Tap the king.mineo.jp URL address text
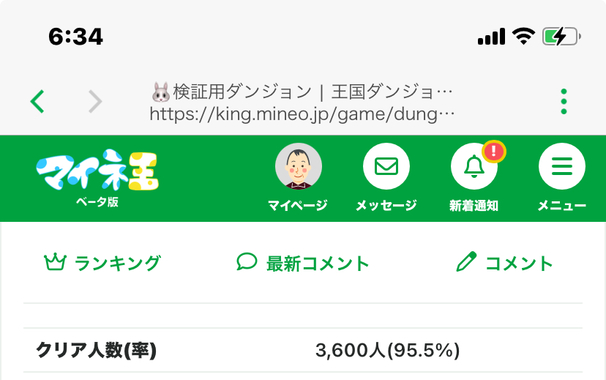The image size is (606, 380). pos(302,114)
